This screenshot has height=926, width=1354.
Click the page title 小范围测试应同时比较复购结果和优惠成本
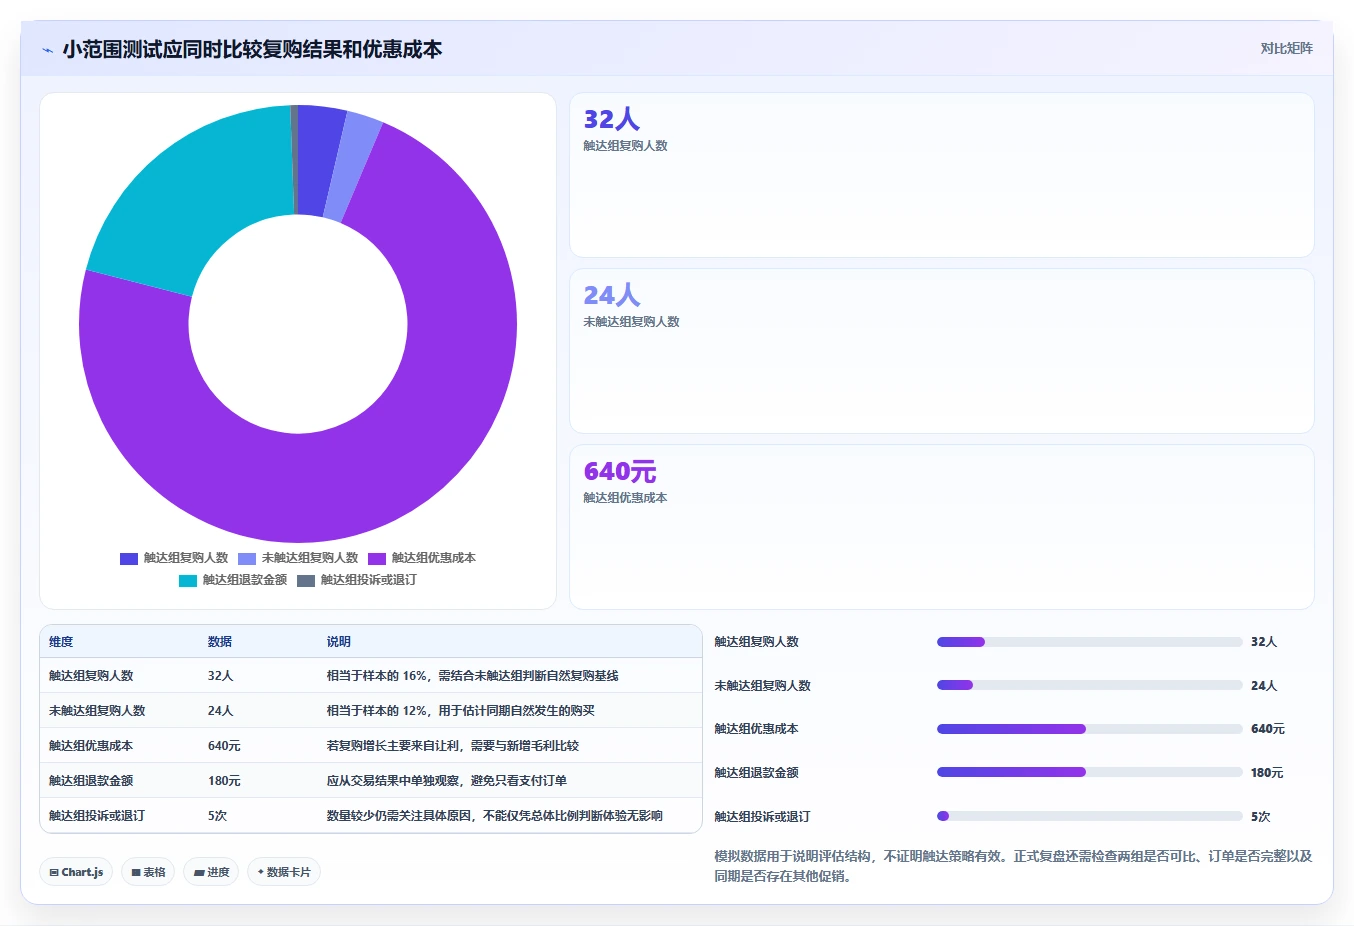252,49
